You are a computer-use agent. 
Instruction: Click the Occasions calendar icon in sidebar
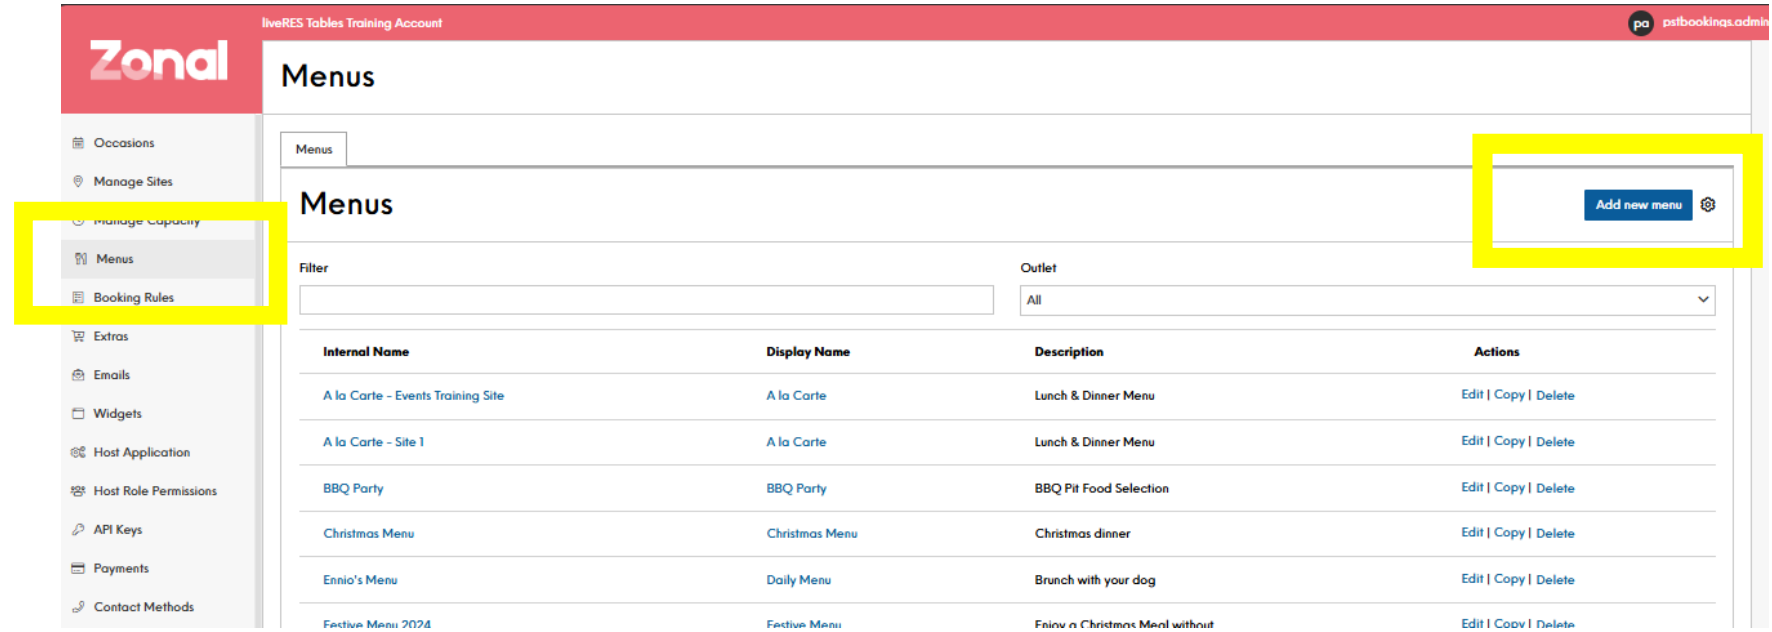78,143
